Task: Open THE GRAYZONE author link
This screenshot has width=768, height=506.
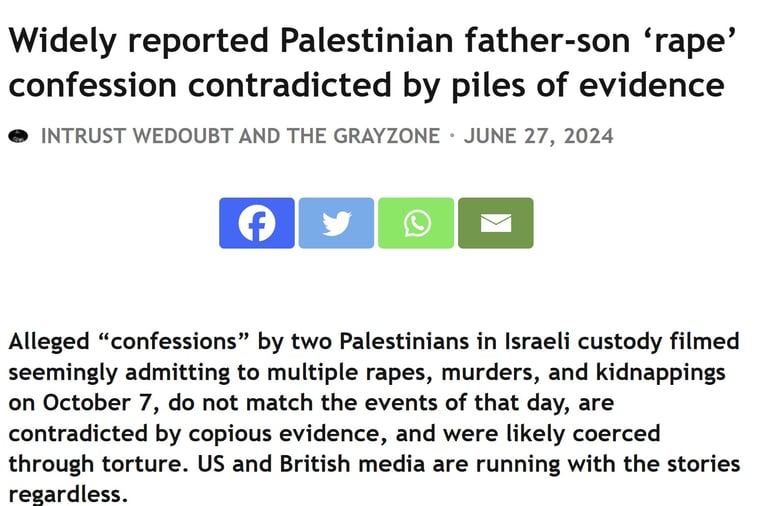Action: [363, 136]
